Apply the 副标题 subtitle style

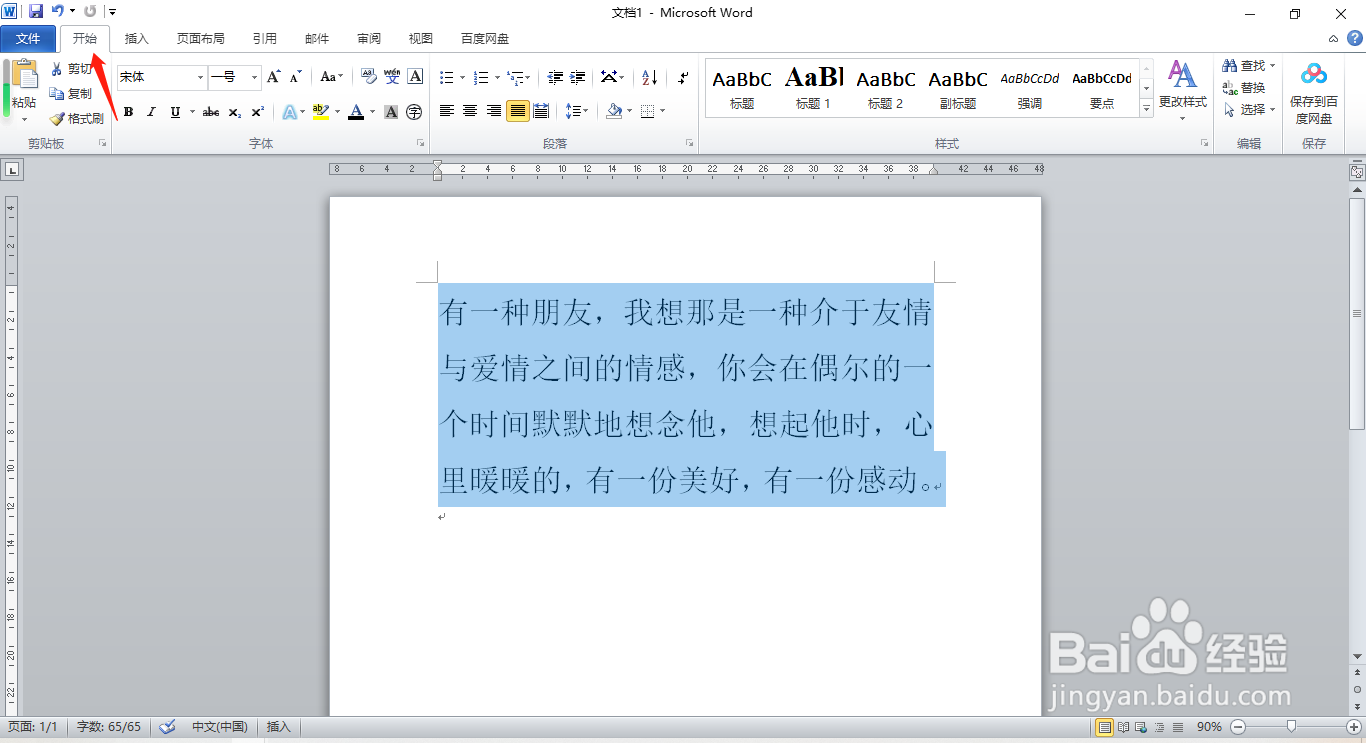(958, 88)
